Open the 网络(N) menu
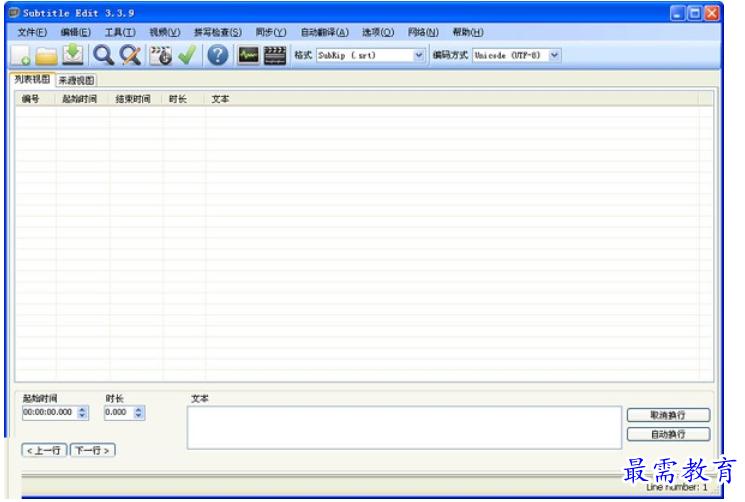Image resolution: width=745 pixels, height=502 pixels. click(423, 32)
